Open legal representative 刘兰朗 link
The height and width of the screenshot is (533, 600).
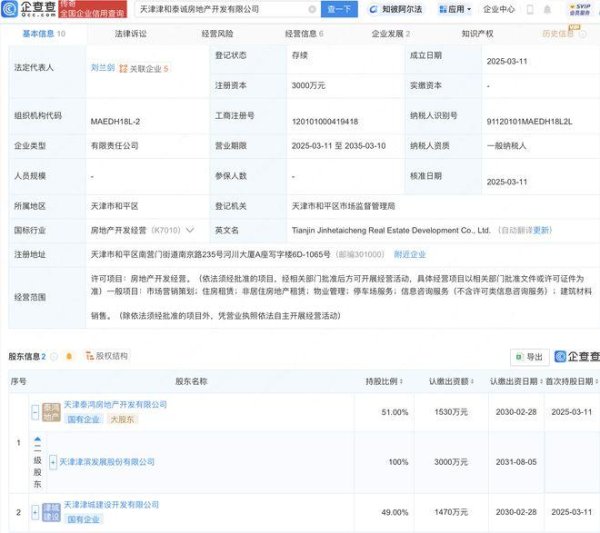point(103,68)
